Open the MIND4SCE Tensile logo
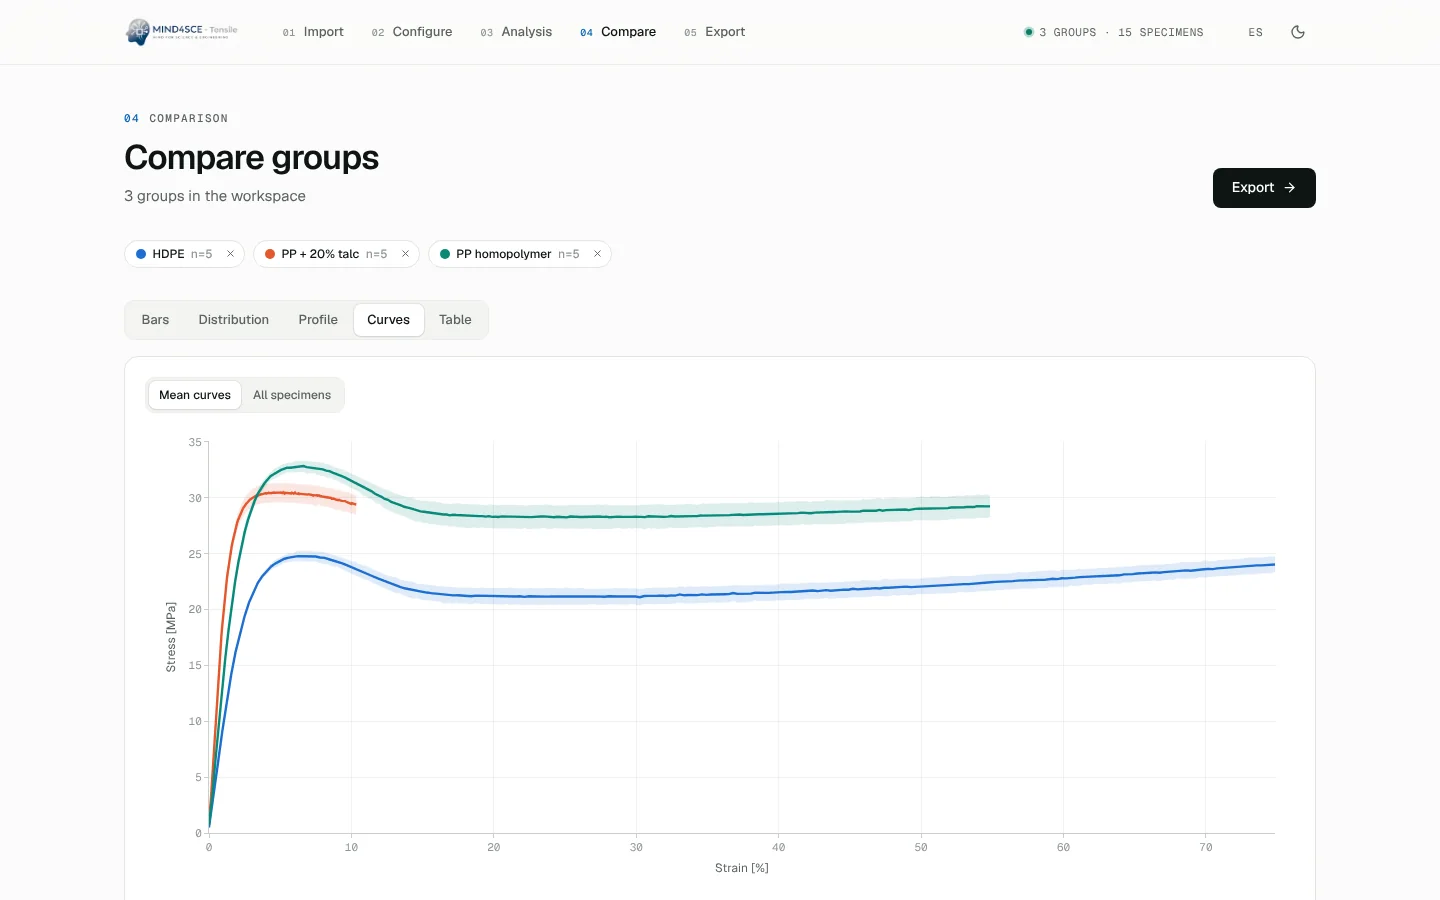Viewport: 1440px width, 900px height. point(181,32)
